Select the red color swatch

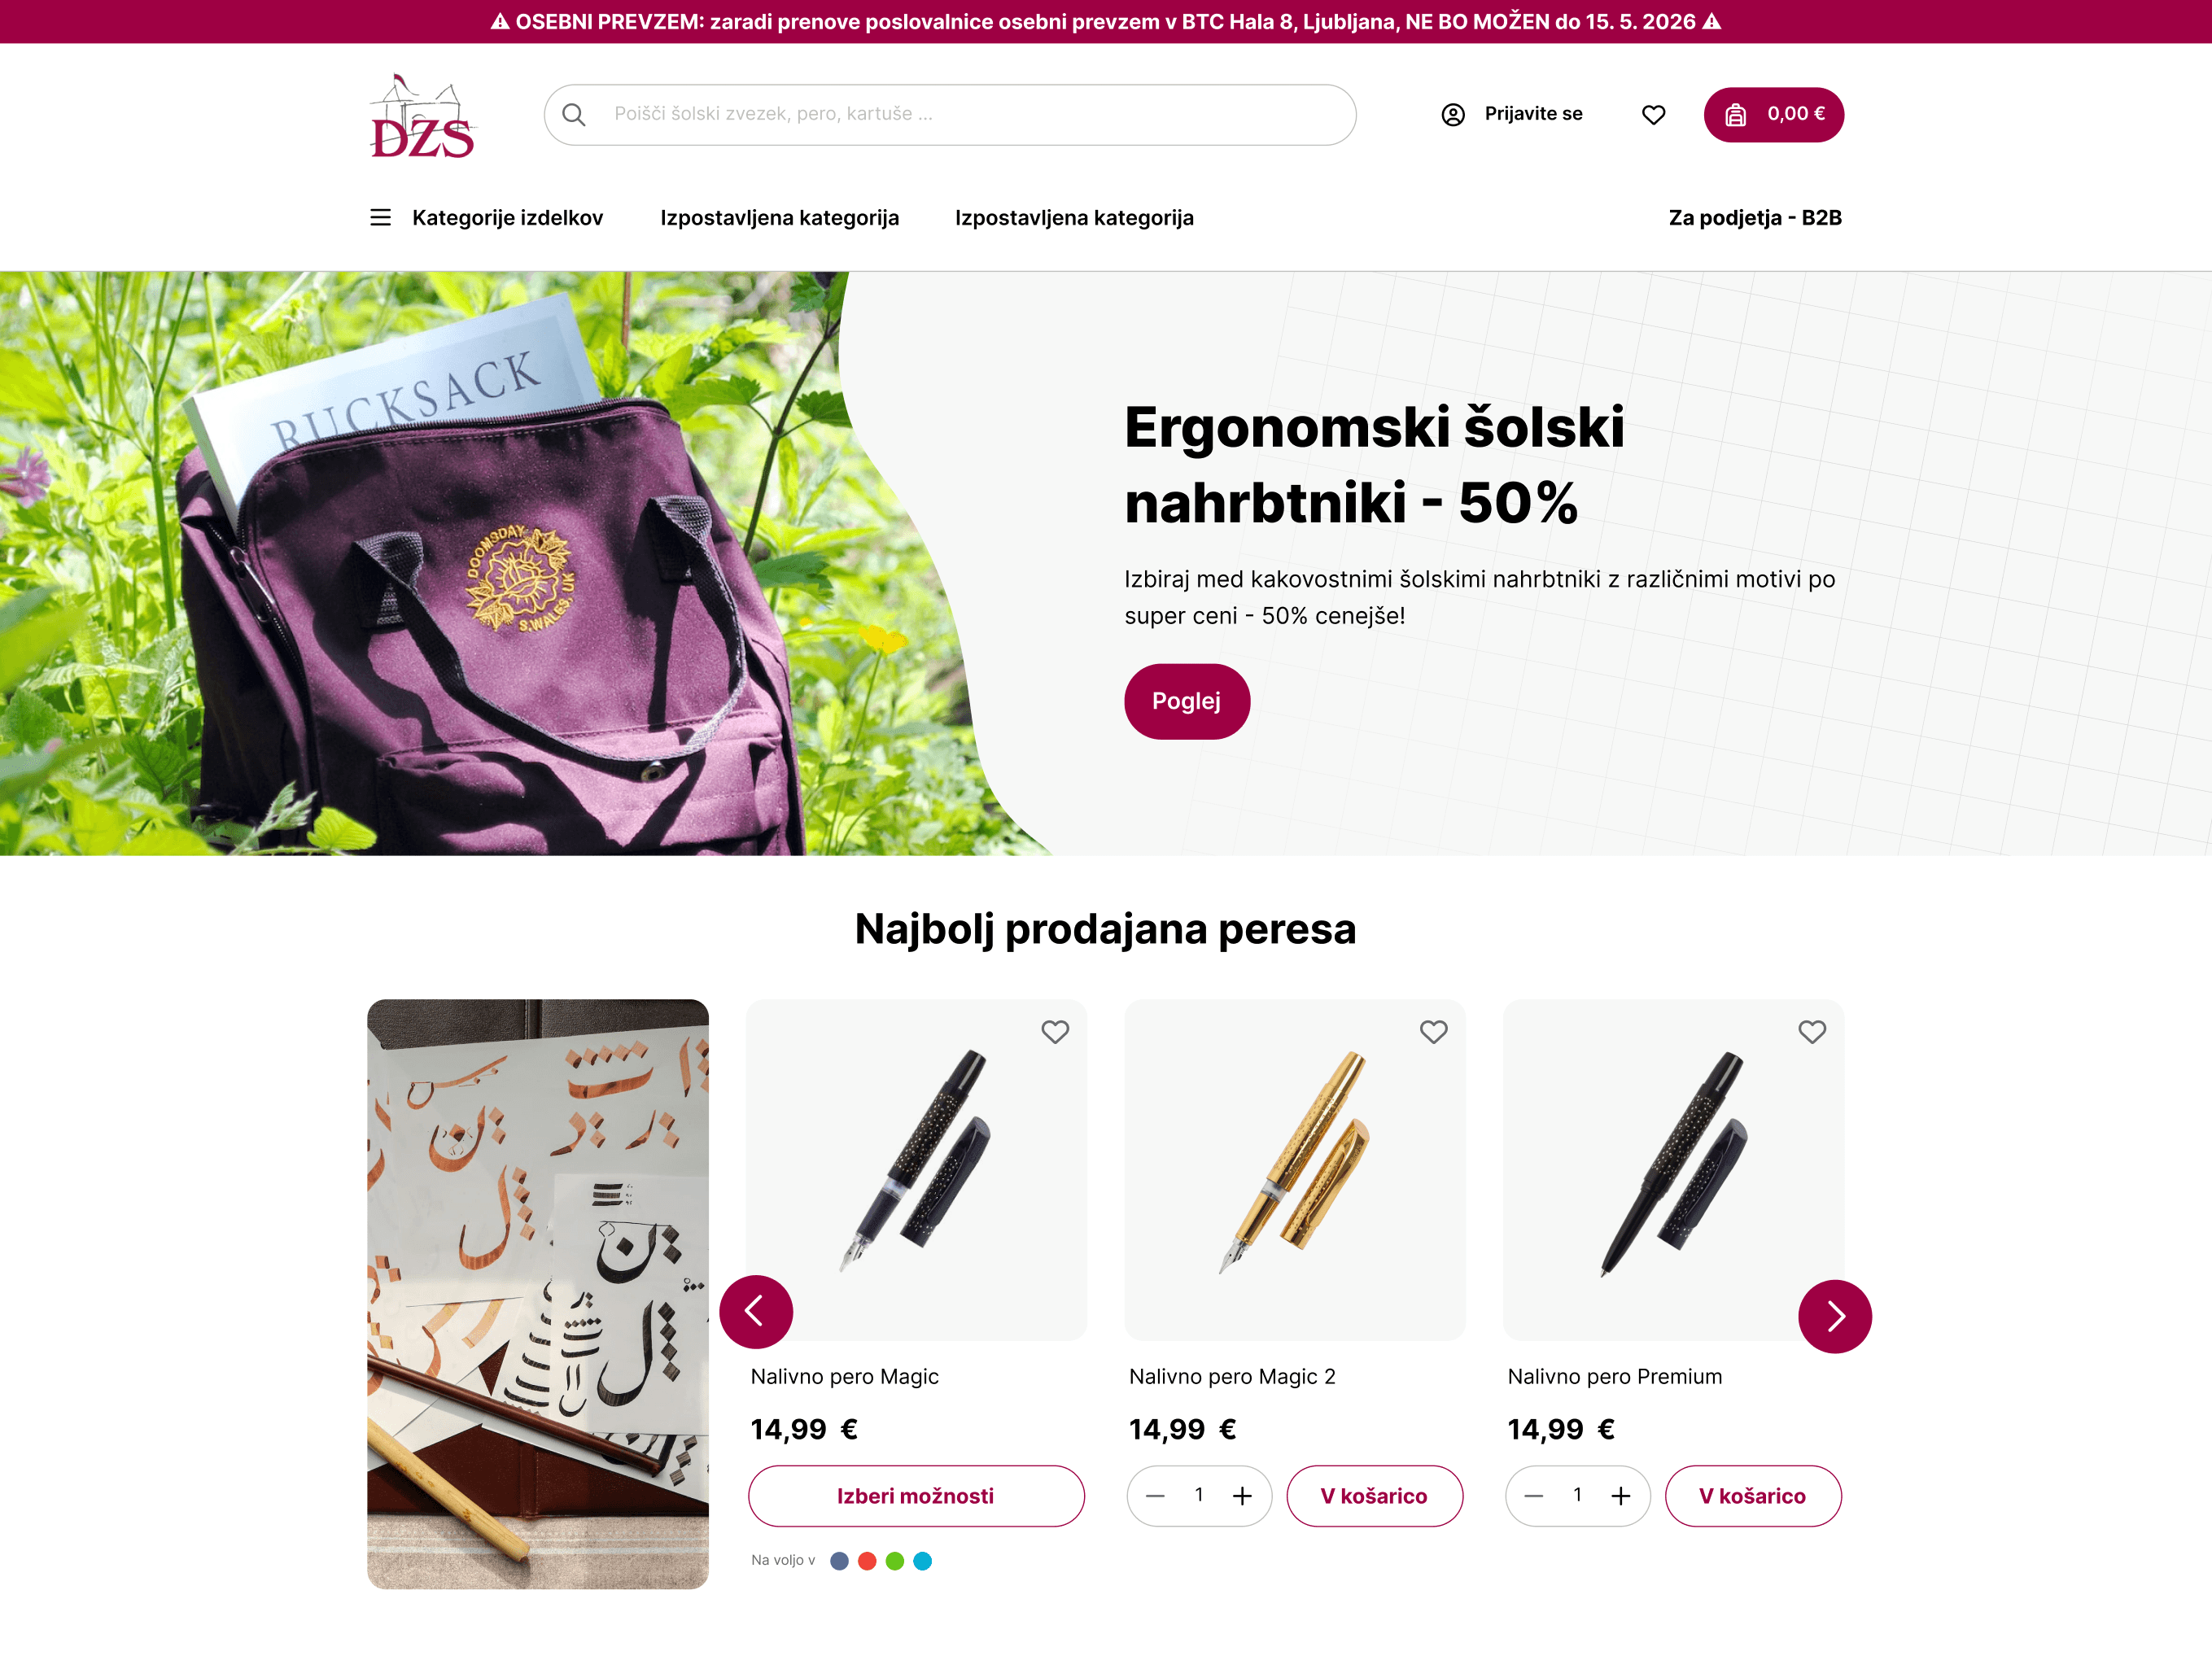(867, 1561)
